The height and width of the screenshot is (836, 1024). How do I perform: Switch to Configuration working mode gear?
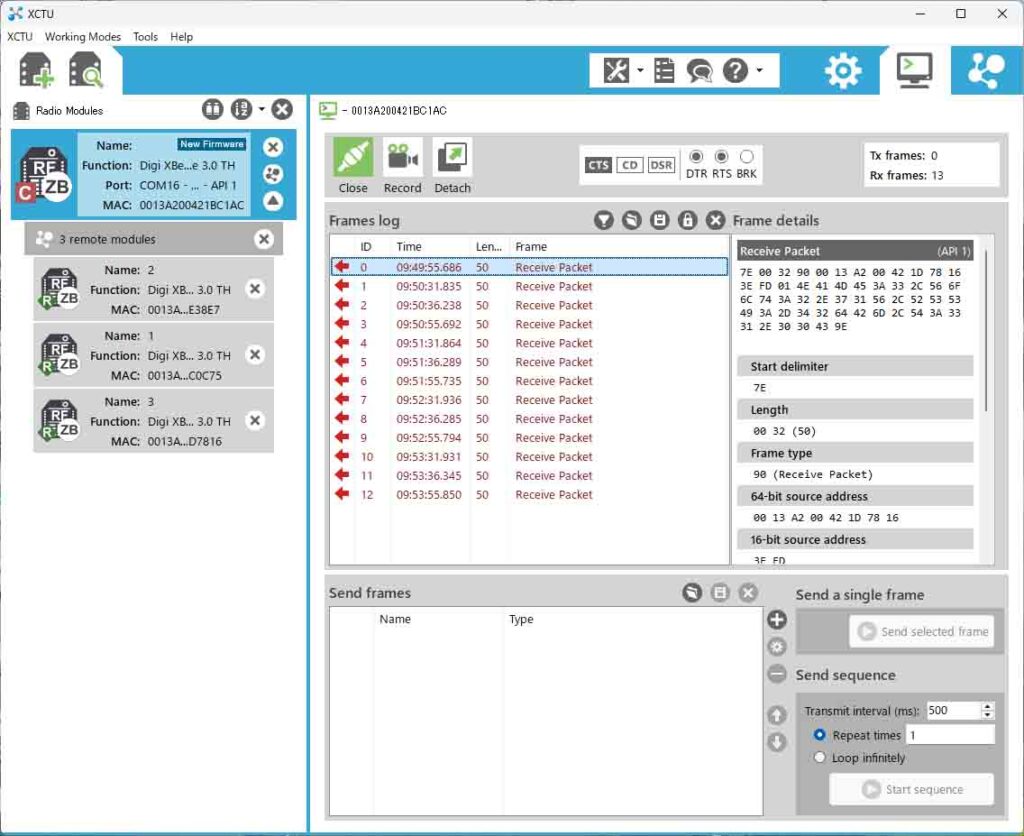(843, 71)
